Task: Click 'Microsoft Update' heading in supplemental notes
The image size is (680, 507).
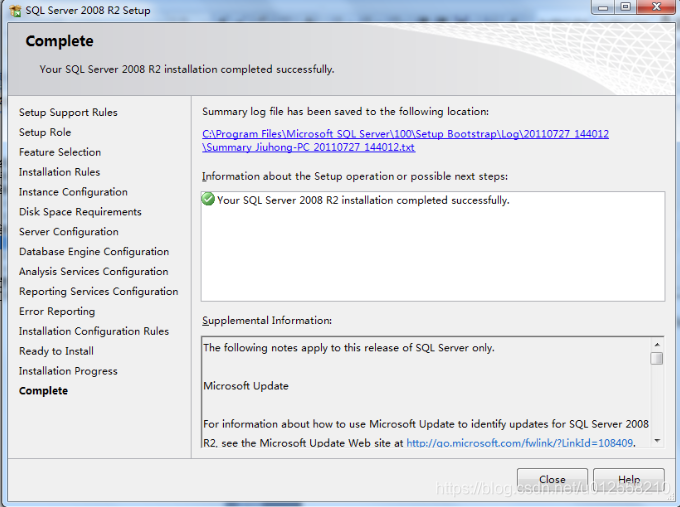Action: [246, 386]
